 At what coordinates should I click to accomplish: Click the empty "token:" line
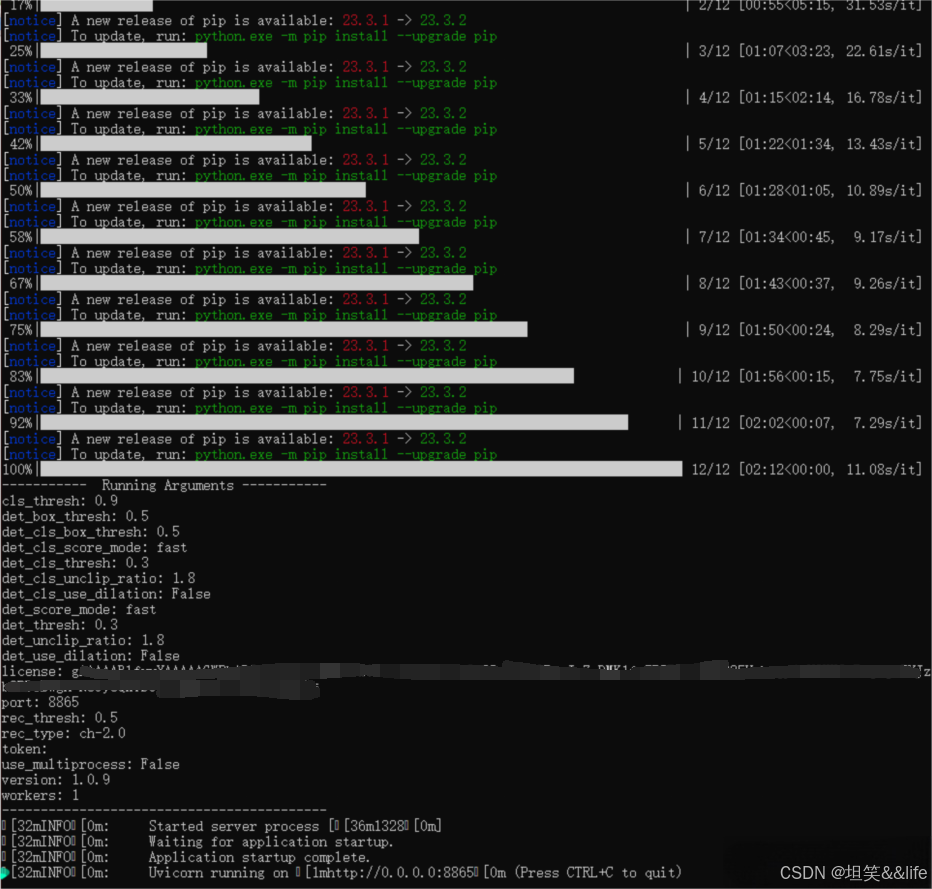(24, 749)
